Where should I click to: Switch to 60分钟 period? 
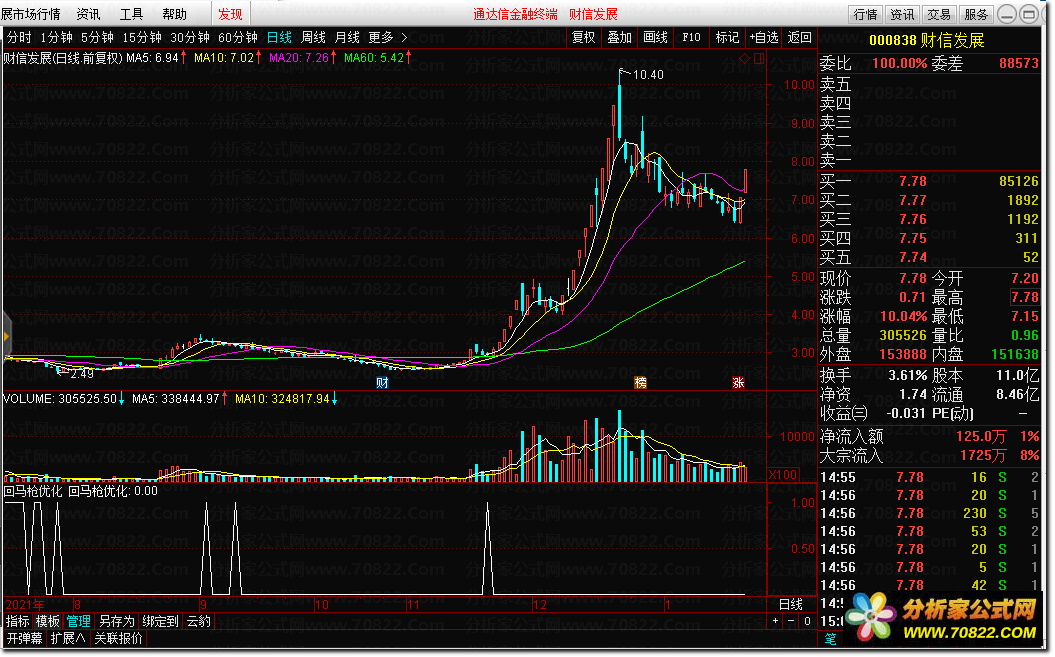pyautogui.click(x=238, y=38)
